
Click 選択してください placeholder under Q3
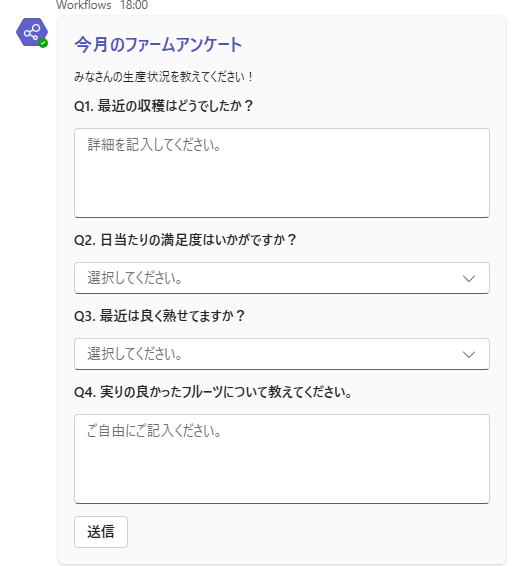coord(134,354)
